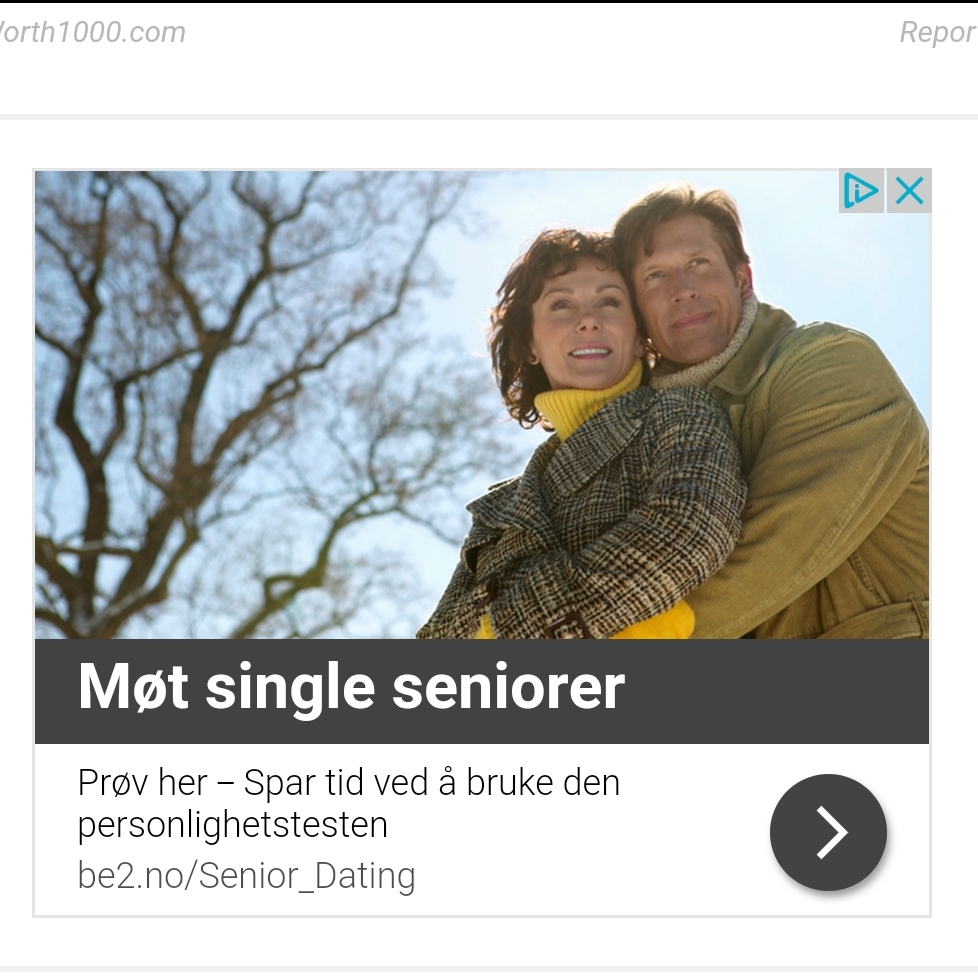Image resolution: width=978 pixels, height=978 pixels.
Task: Click the word "single" in the headline
Action: [x=290, y=690]
